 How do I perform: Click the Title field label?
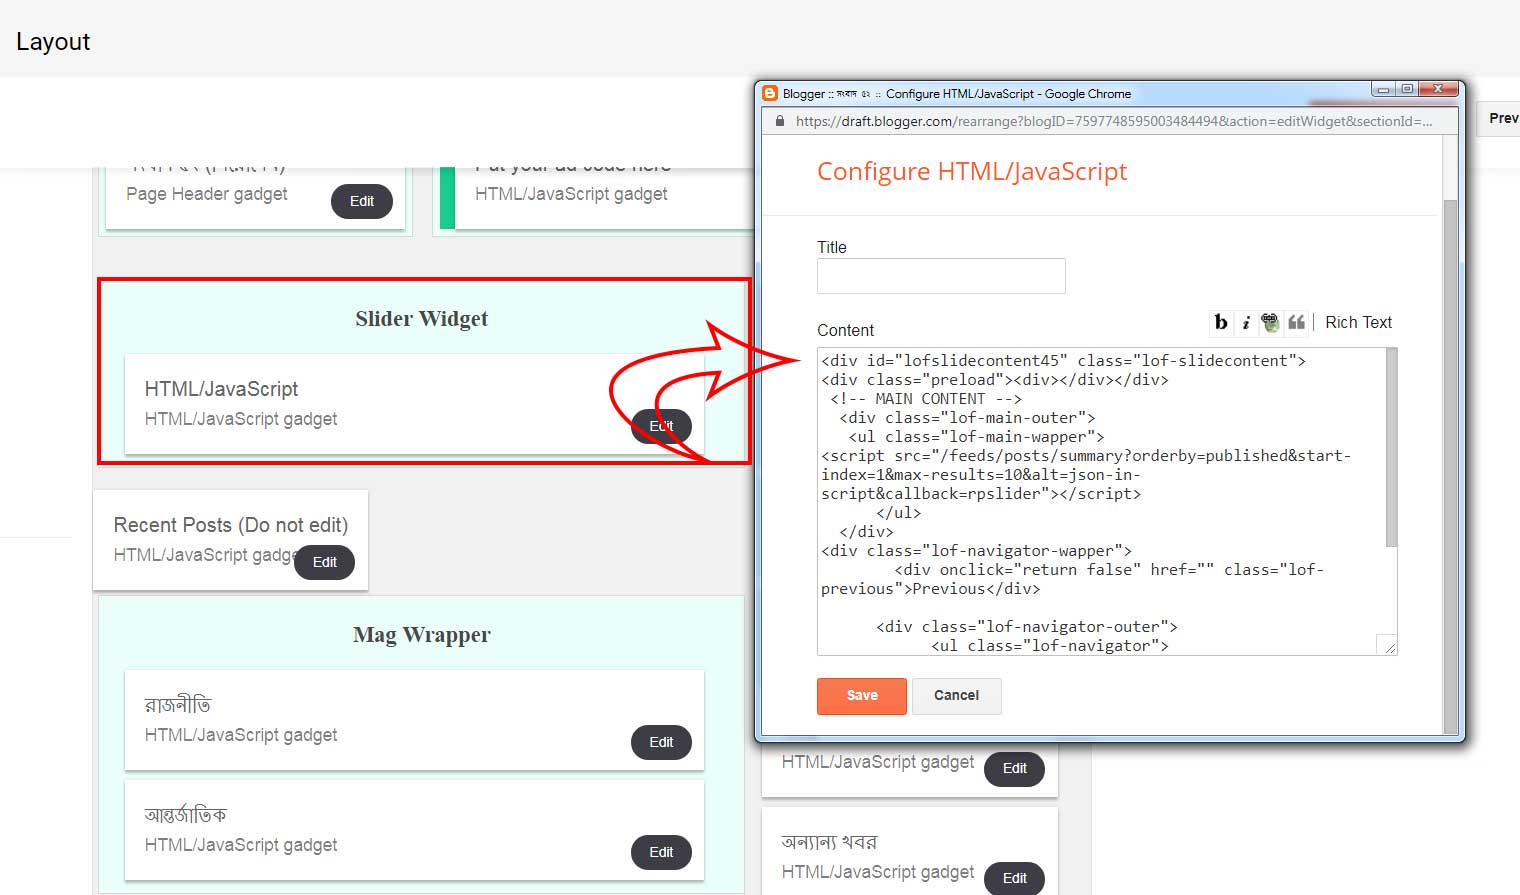point(832,247)
